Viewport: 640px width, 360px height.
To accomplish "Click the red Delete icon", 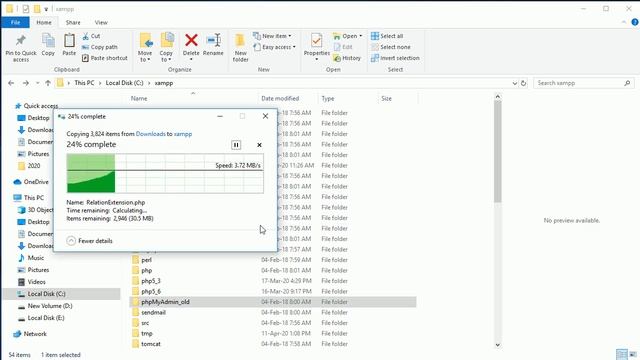I will point(191,40).
